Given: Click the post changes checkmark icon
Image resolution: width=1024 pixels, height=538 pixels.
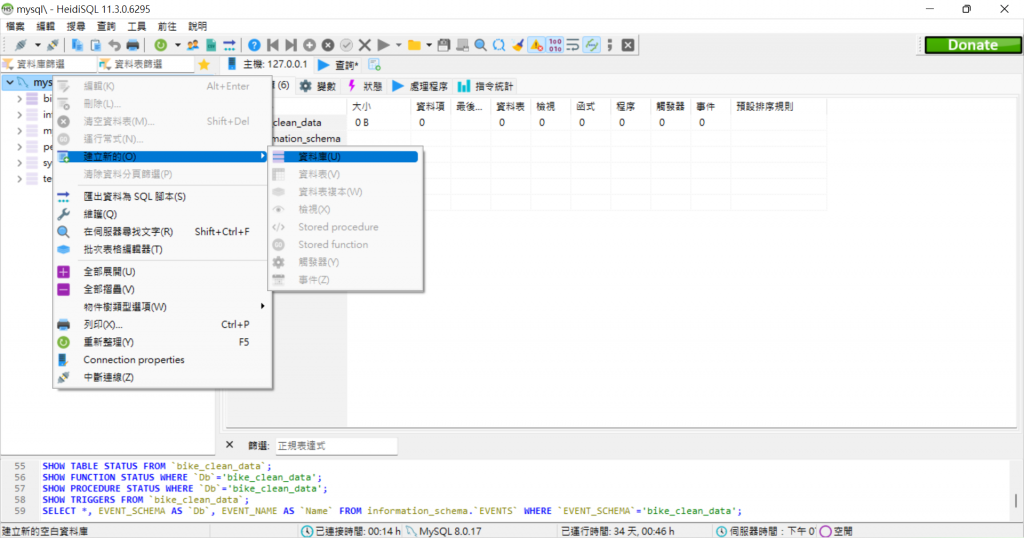Looking at the screenshot, I should pos(346,45).
